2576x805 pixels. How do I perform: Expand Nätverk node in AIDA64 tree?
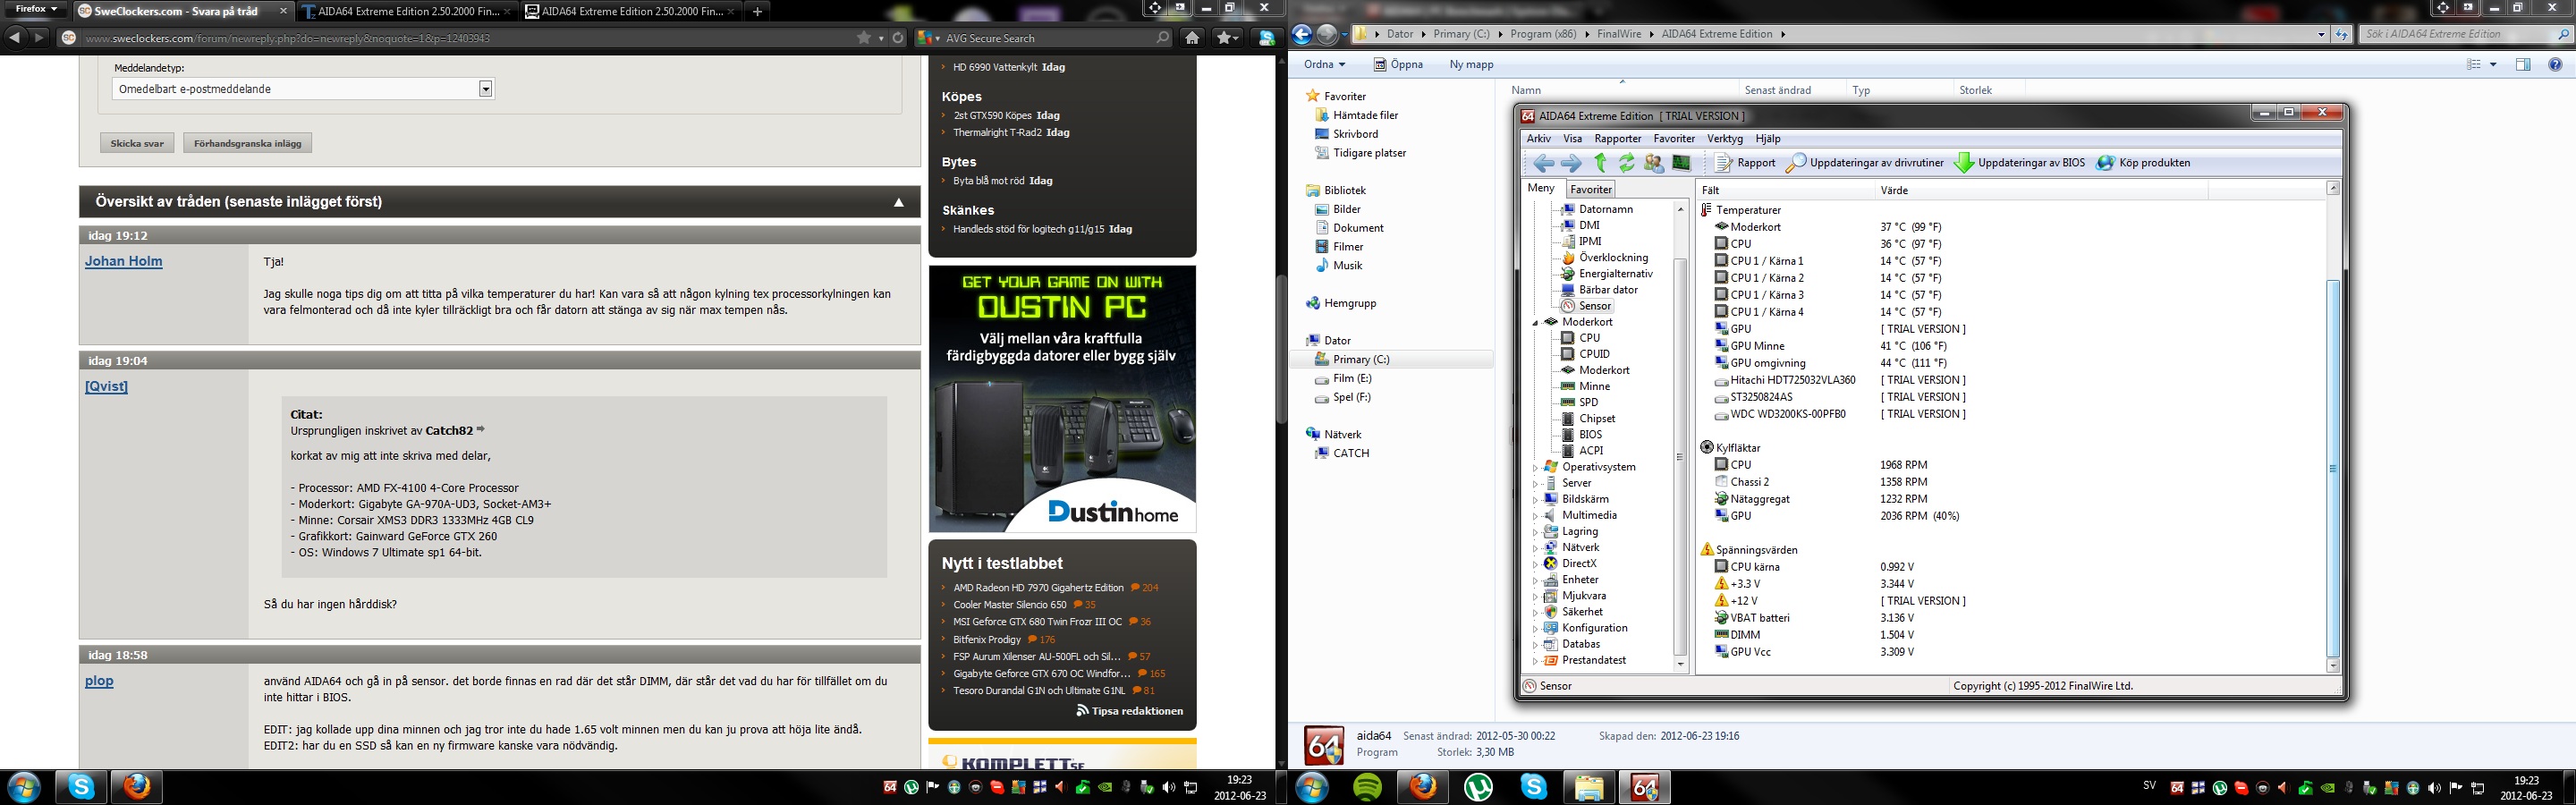[x=1536, y=547]
